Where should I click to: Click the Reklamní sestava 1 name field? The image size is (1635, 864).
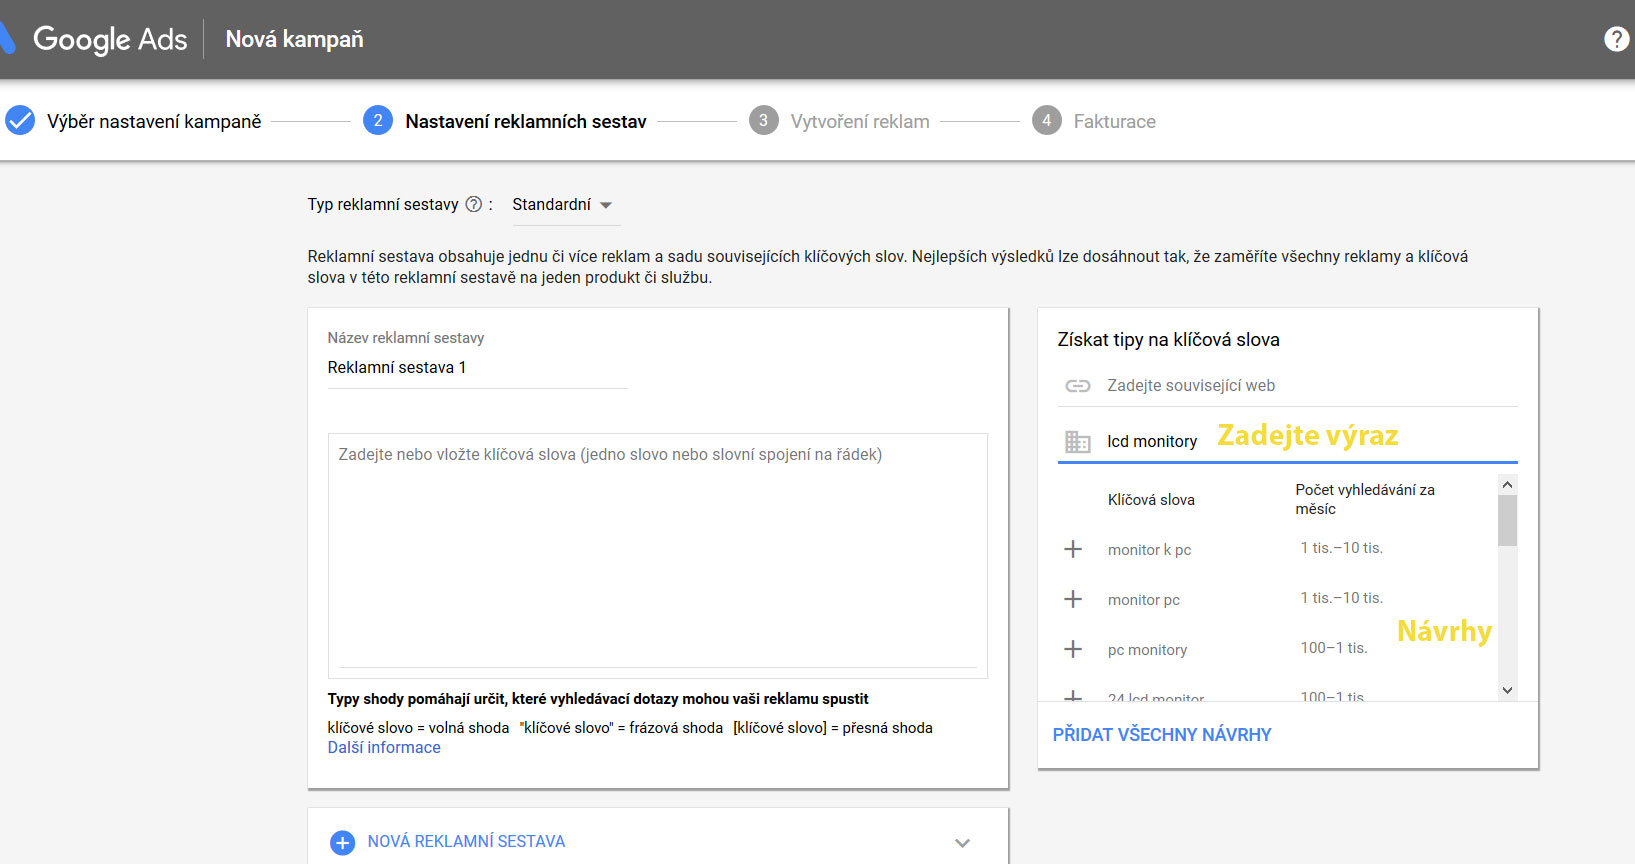[x=477, y=368]
